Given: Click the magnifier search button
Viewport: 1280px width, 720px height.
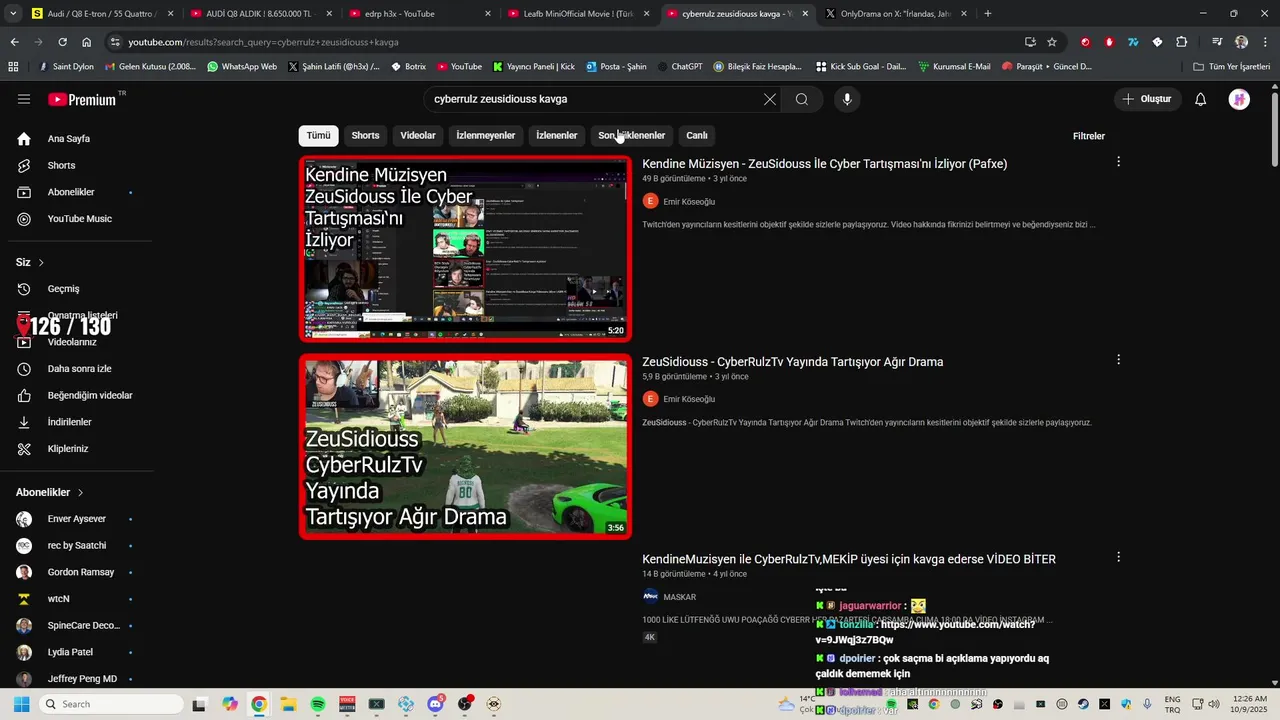Looking at the screenshot, I should point(802,99).
